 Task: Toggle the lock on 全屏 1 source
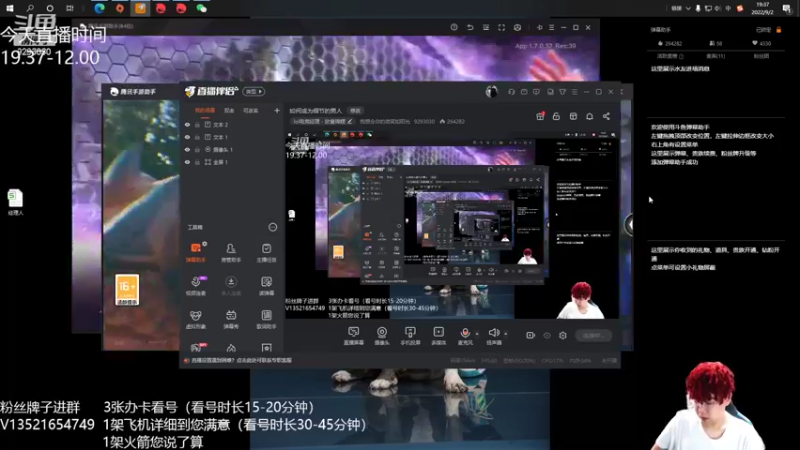pos(197,162)
